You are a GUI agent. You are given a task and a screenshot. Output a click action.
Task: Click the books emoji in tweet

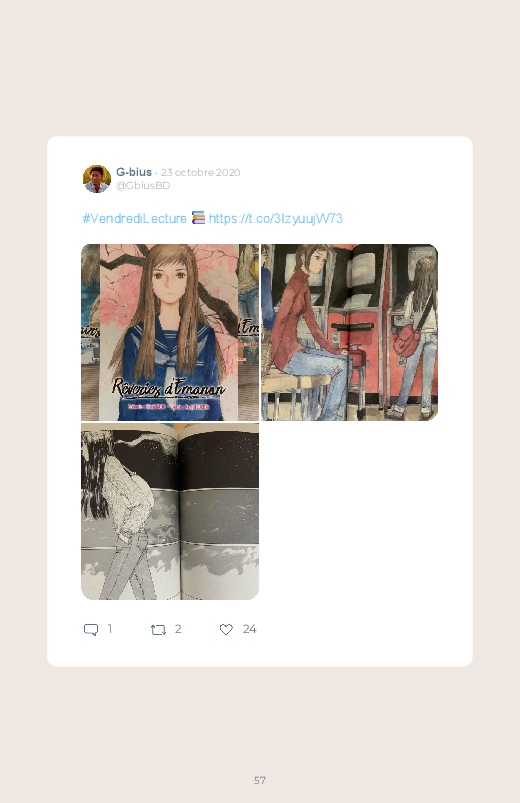(x=198, y=218)
